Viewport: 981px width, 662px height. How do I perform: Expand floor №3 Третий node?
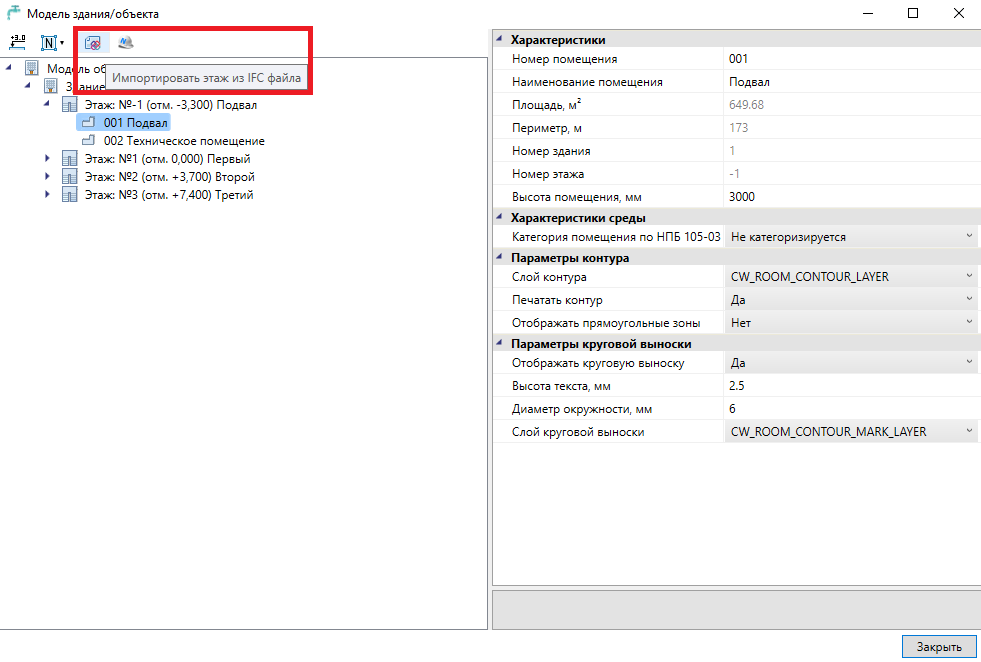[47, 195]
